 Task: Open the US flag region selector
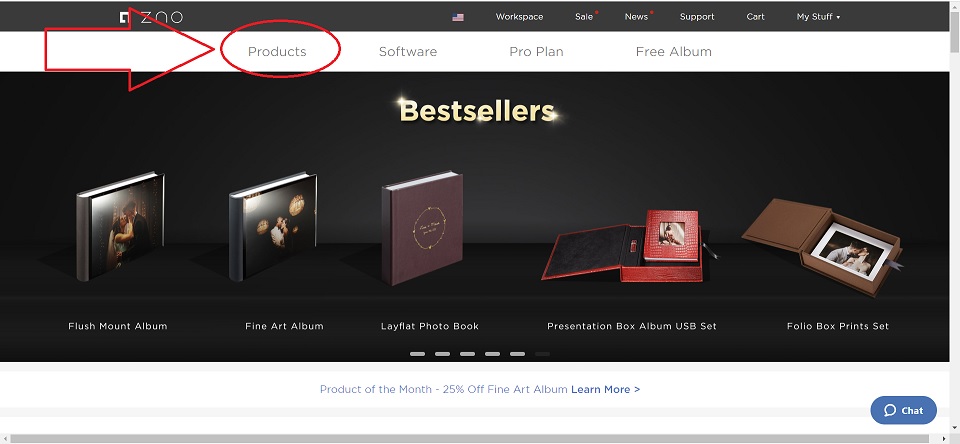(458, 17)
